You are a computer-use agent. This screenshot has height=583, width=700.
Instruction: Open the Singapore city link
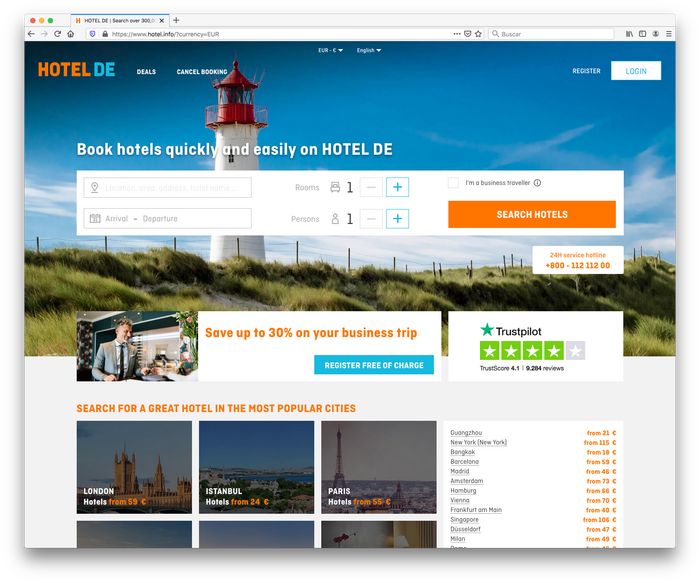click(x=464, y=520)
